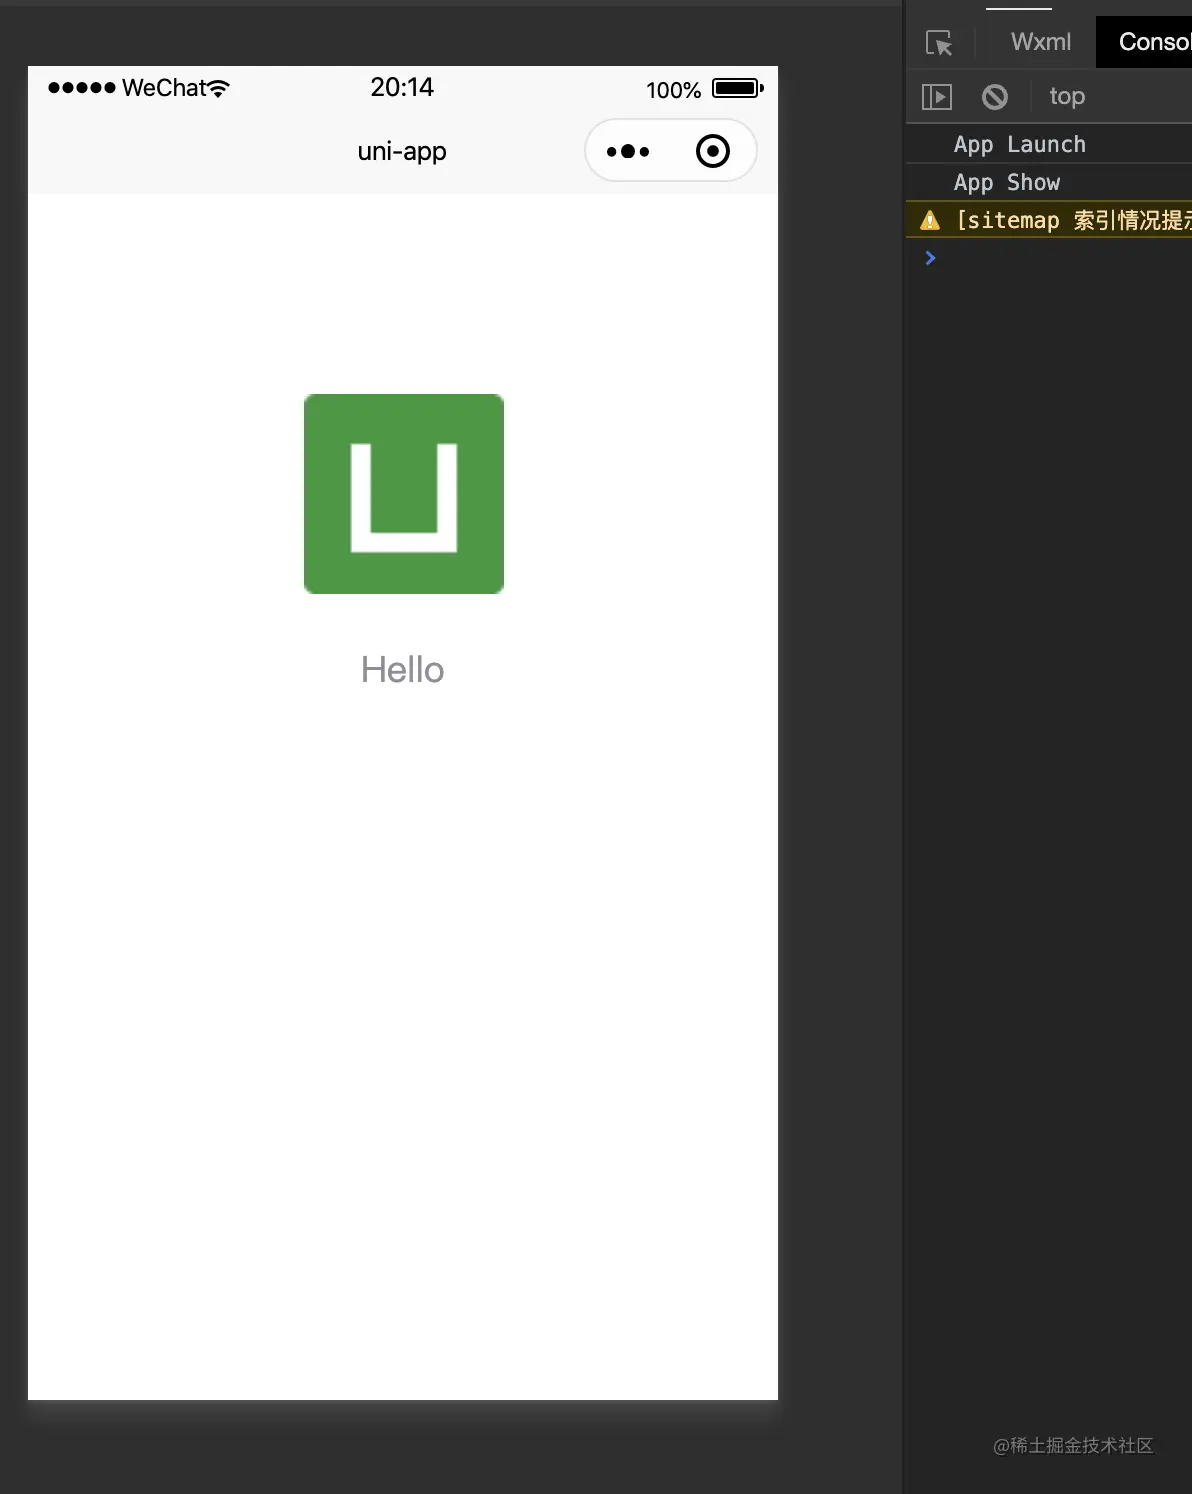The image size is (1192, 1494).
Task: Click the sitemap warning message text
Action: coord(1074,220)
